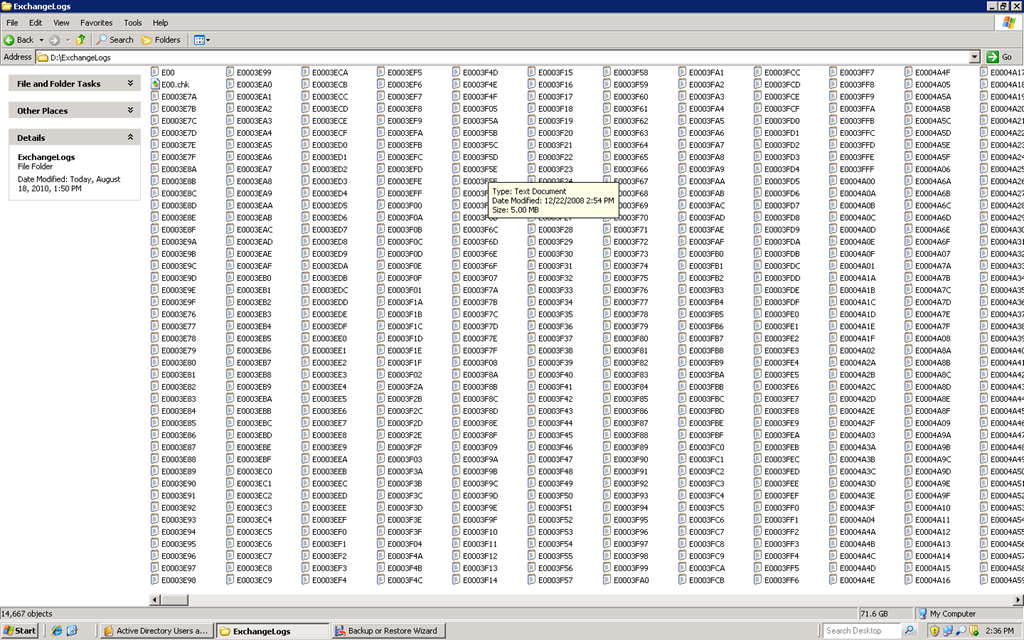This screenshot has height=640, width=1024.
Task: Open the Views dropdown in toolbar
Action: coord(200,40)
